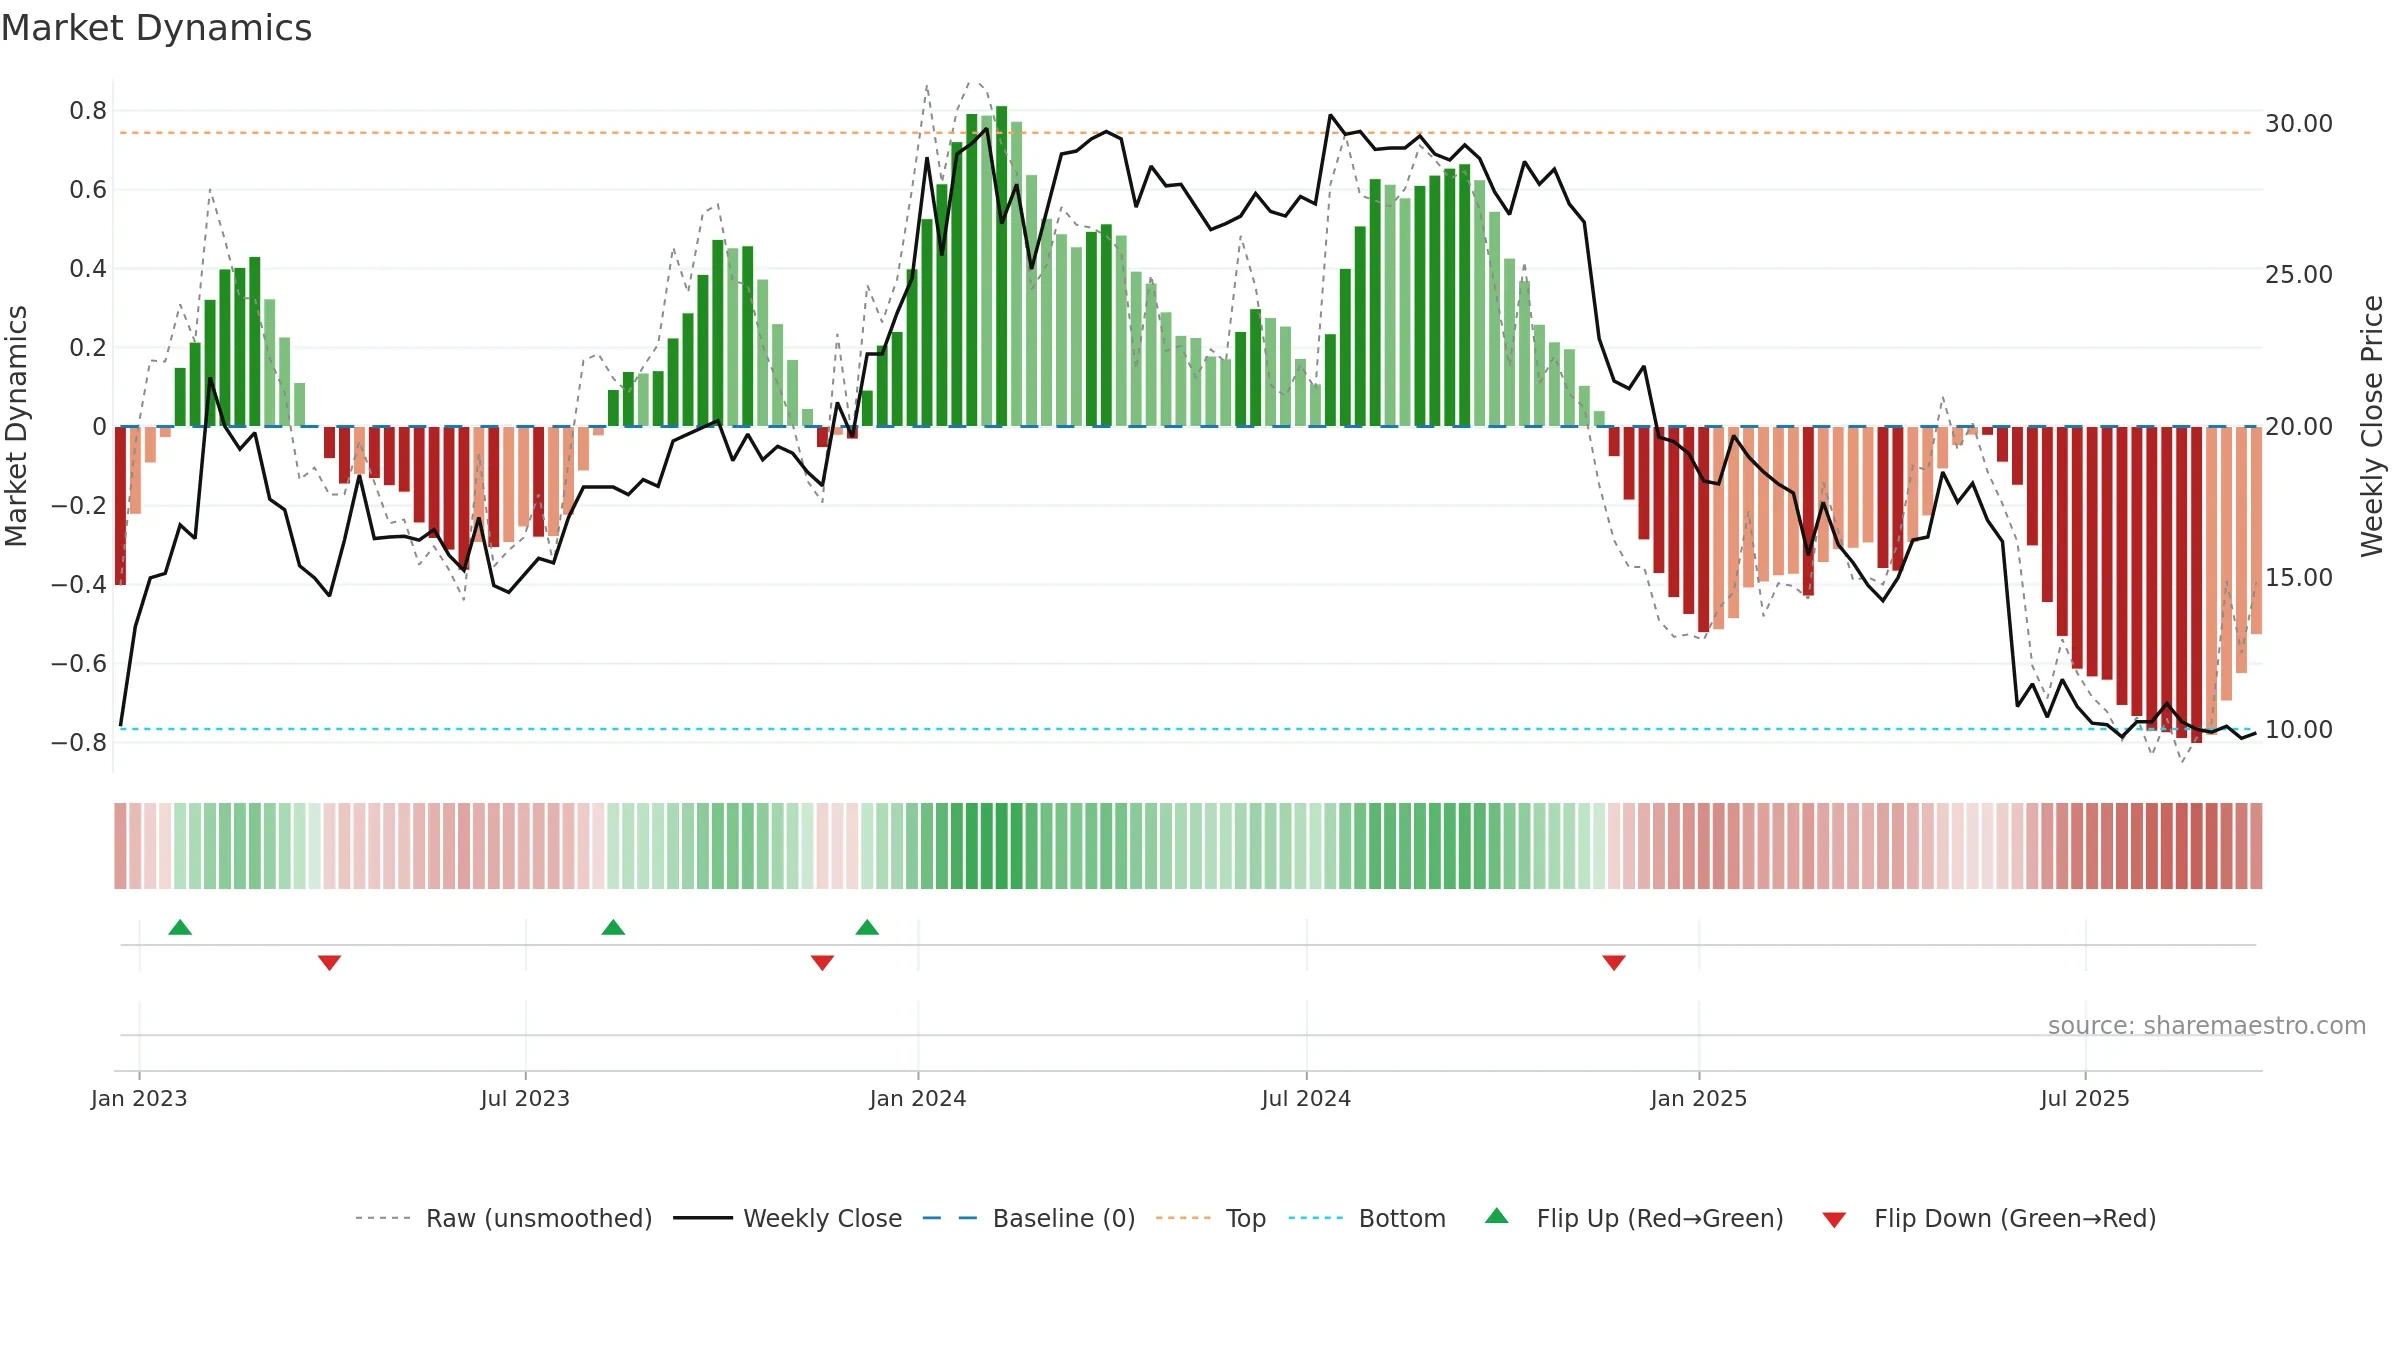Click the Jul 2023 date label
The height and width of the screenshot is (1350, 2400).
[525, 1099]
